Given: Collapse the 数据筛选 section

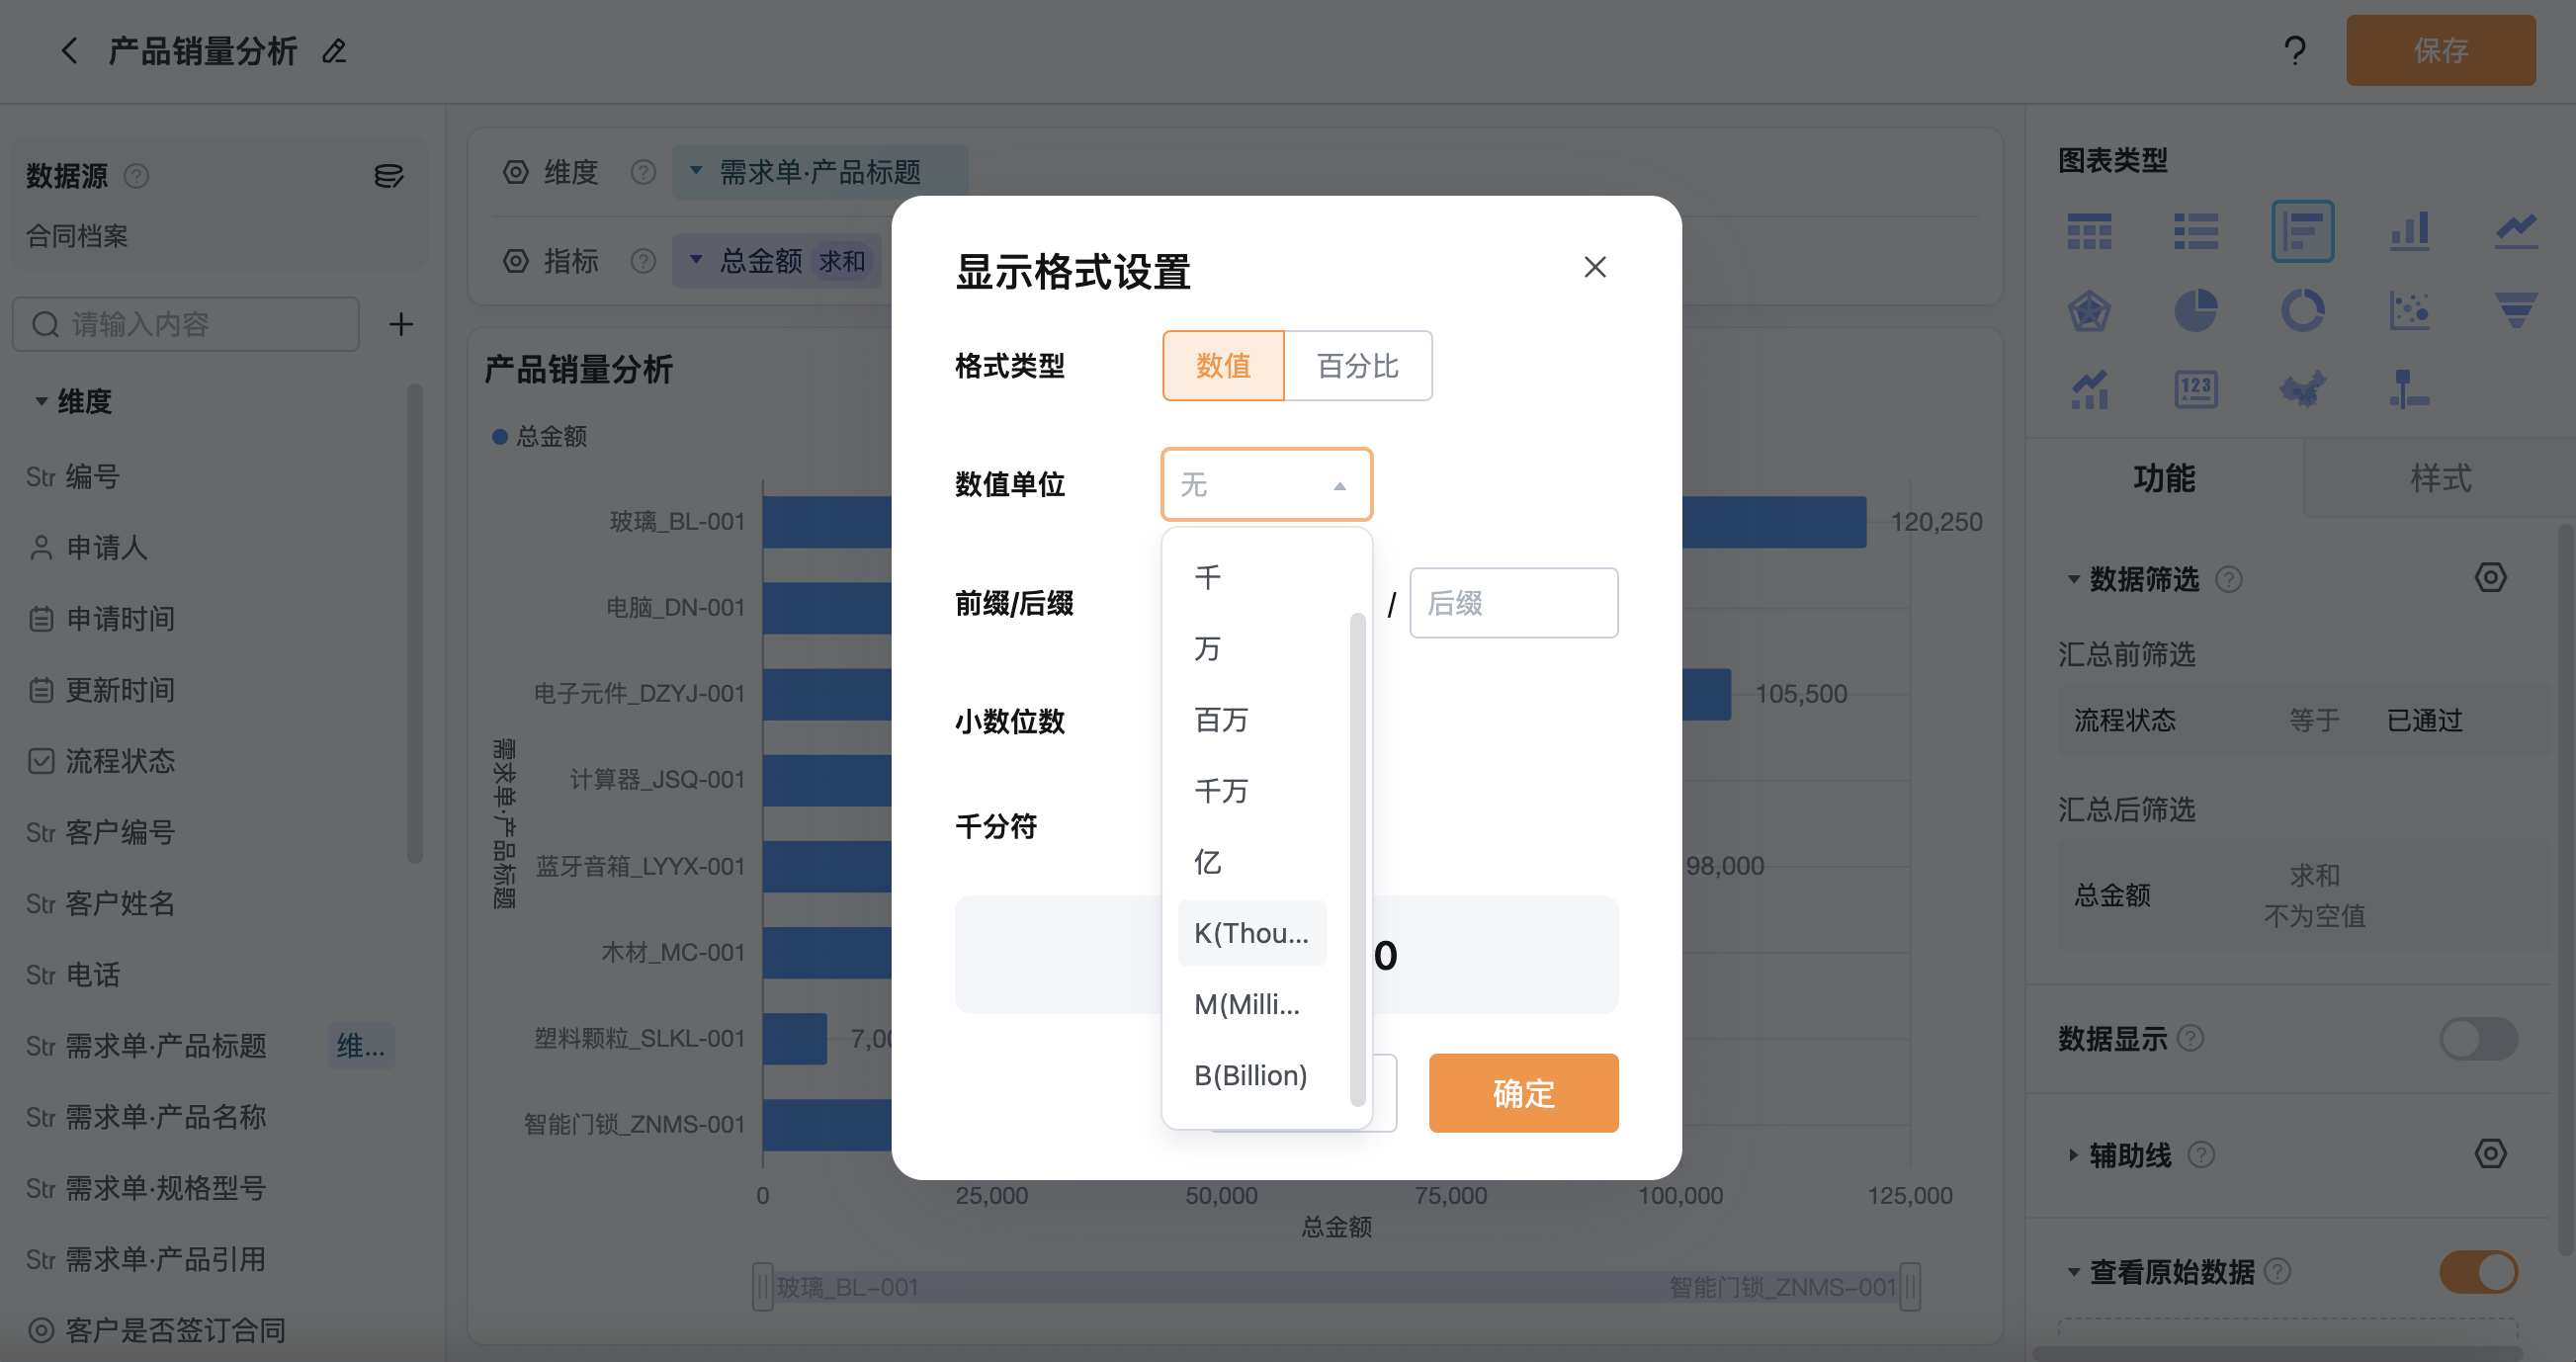Looking at the screenshot, I should (x=2073, y=579).
